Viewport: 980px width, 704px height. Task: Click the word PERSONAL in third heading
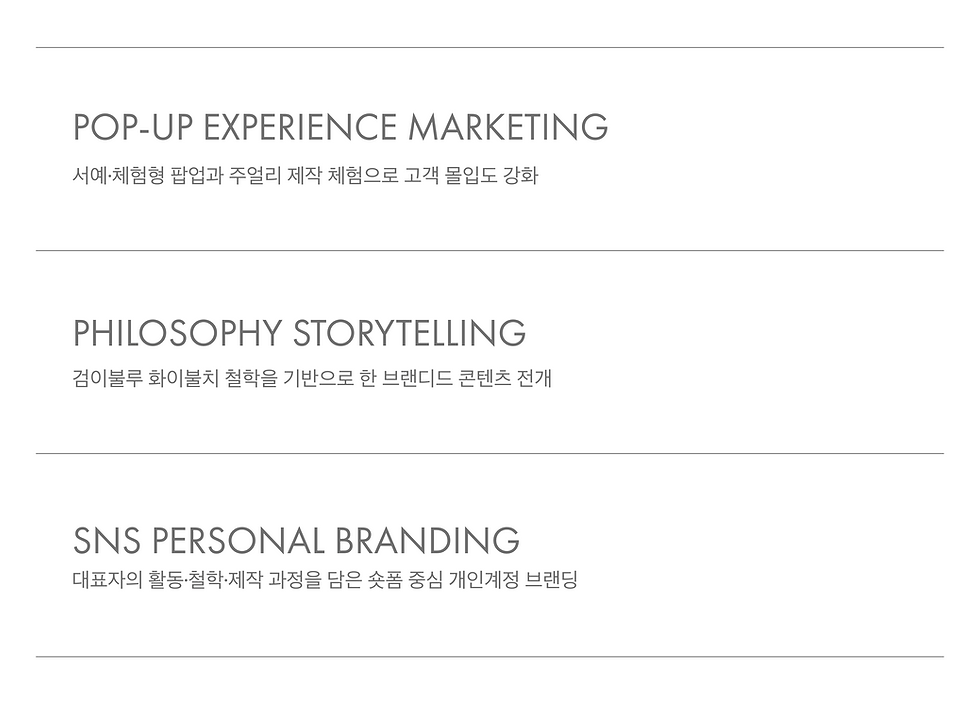[x=238, y=541]
